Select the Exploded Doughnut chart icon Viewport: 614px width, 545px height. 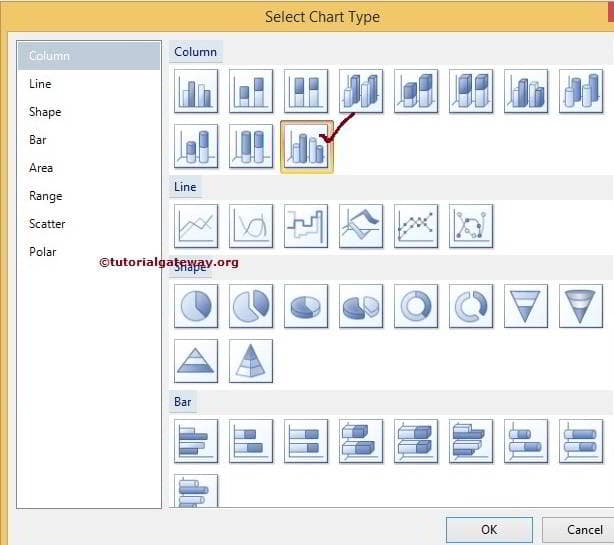(x=471, y=306)
